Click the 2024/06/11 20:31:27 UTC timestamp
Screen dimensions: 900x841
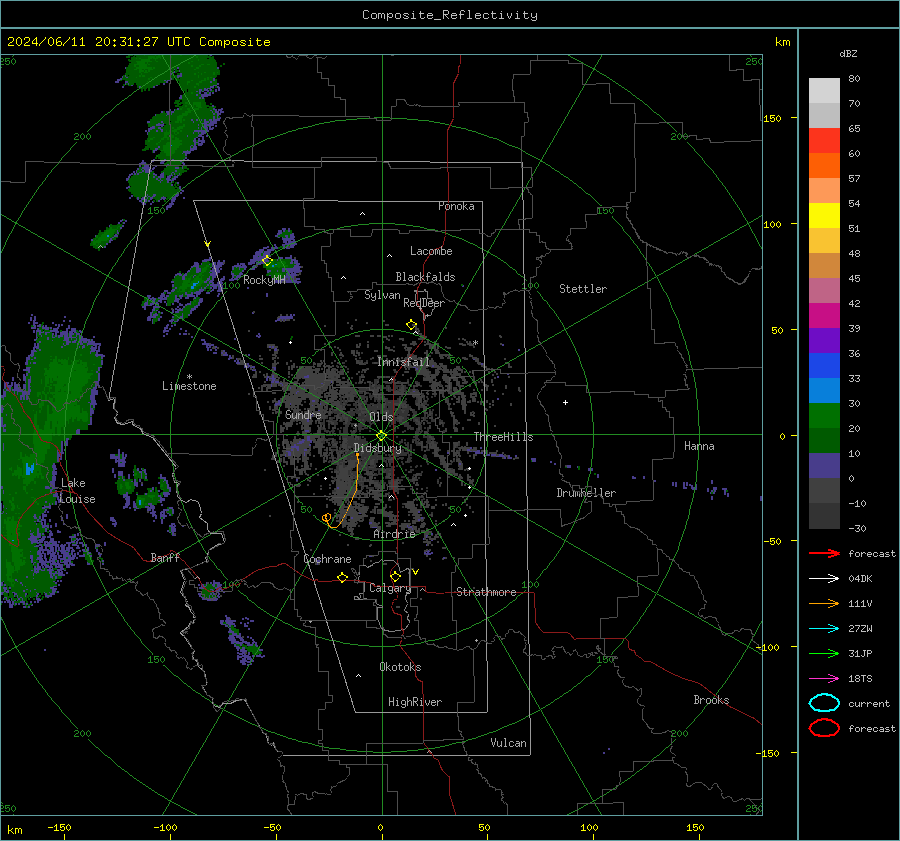(x=99, y=42)
